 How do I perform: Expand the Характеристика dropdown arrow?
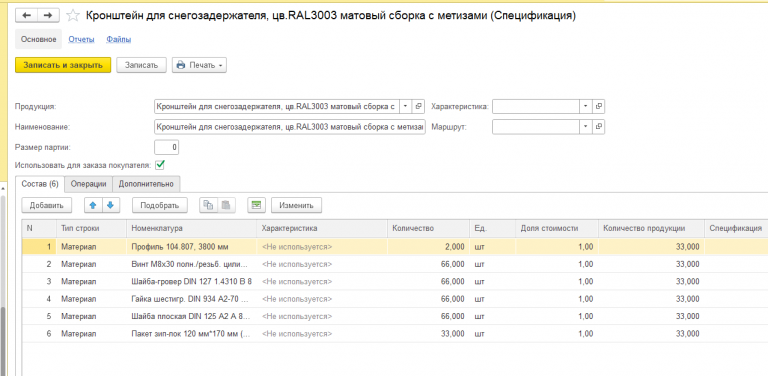point(586,106)
